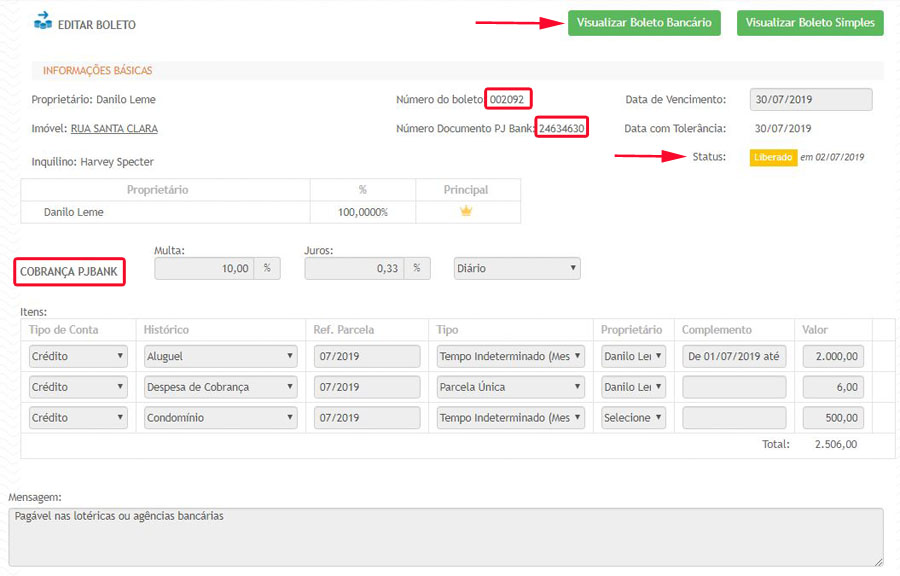
Task: Open the Selecione Proprietário dropdown
Action: tap(633, 417)
